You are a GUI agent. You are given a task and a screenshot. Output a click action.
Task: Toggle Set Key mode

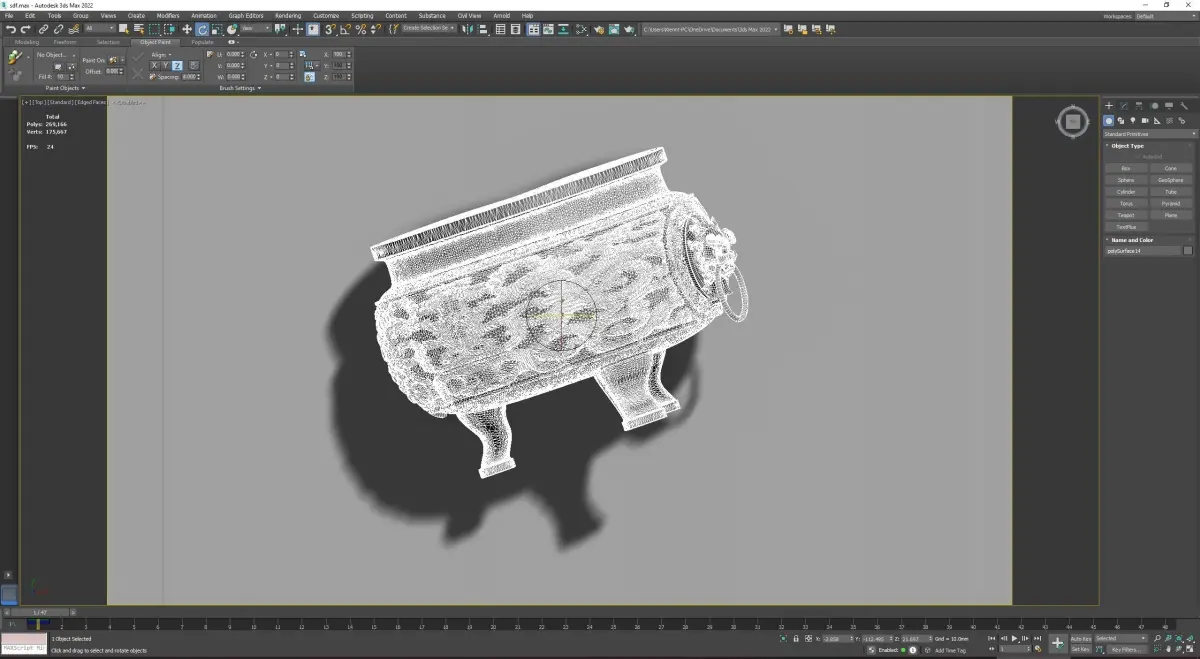point(1080,649)
